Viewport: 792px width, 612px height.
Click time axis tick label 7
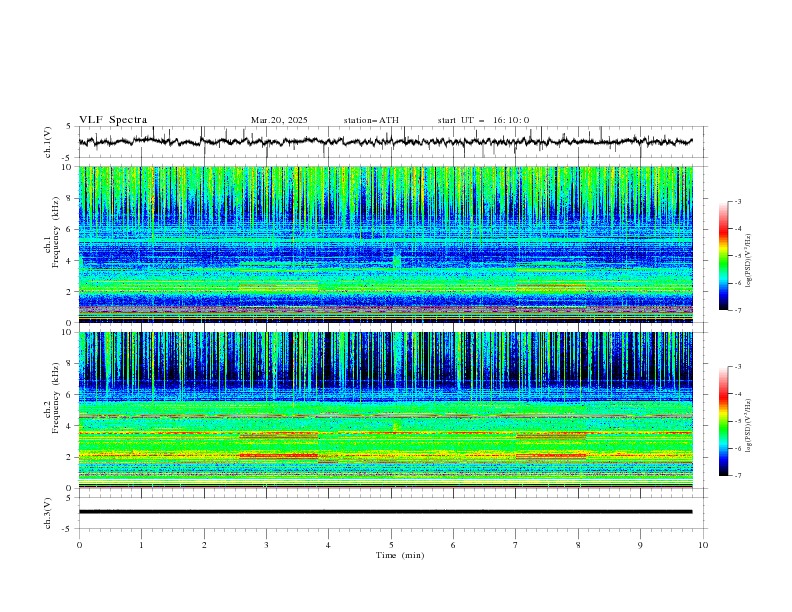[x=516, y=545]
